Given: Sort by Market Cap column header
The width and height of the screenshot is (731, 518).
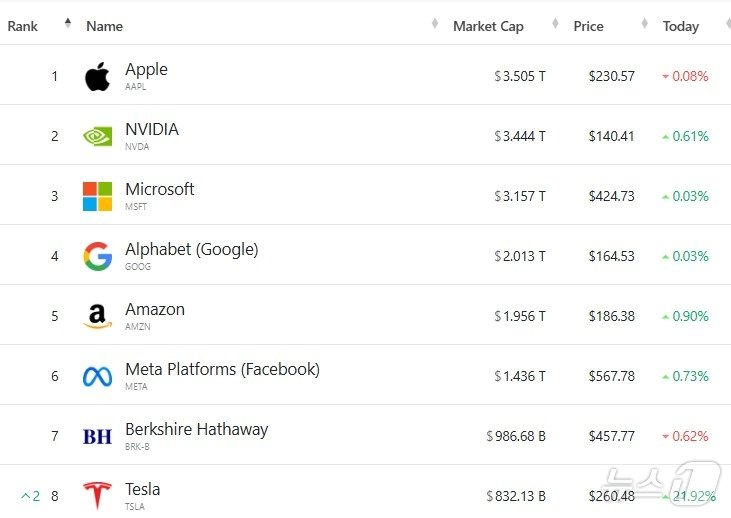Looking at the screenshot, I should point(488,26).
